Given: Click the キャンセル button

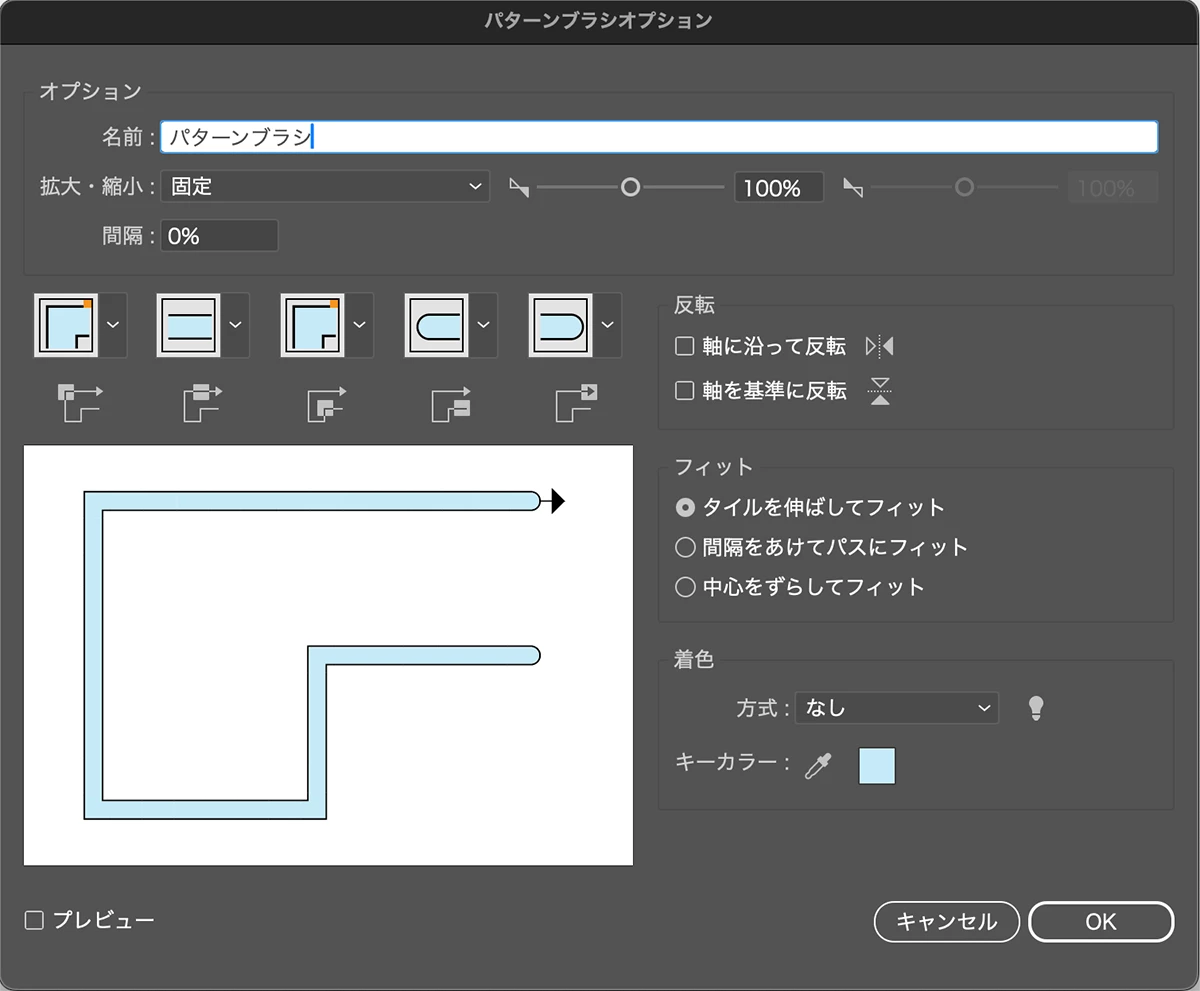Looking at the screenshot, I should [947, 922].
